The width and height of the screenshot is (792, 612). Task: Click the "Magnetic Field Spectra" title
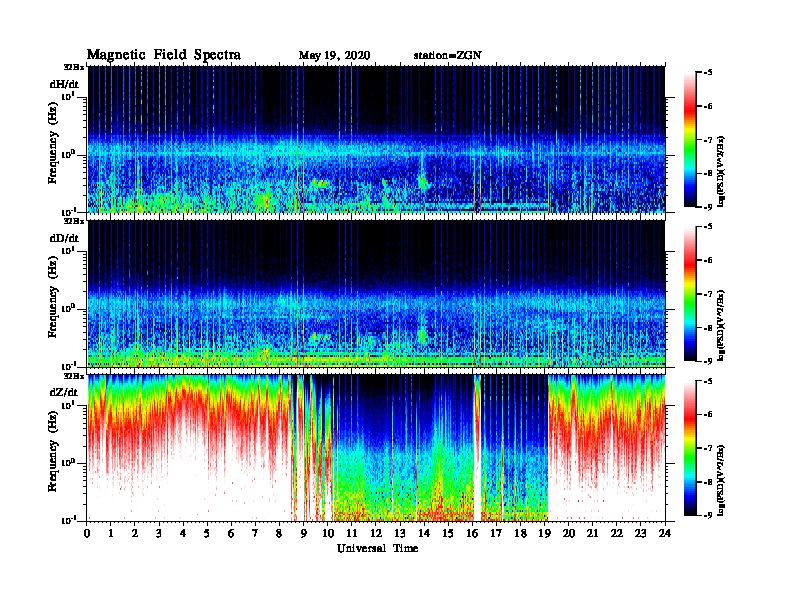click(164, 55)
